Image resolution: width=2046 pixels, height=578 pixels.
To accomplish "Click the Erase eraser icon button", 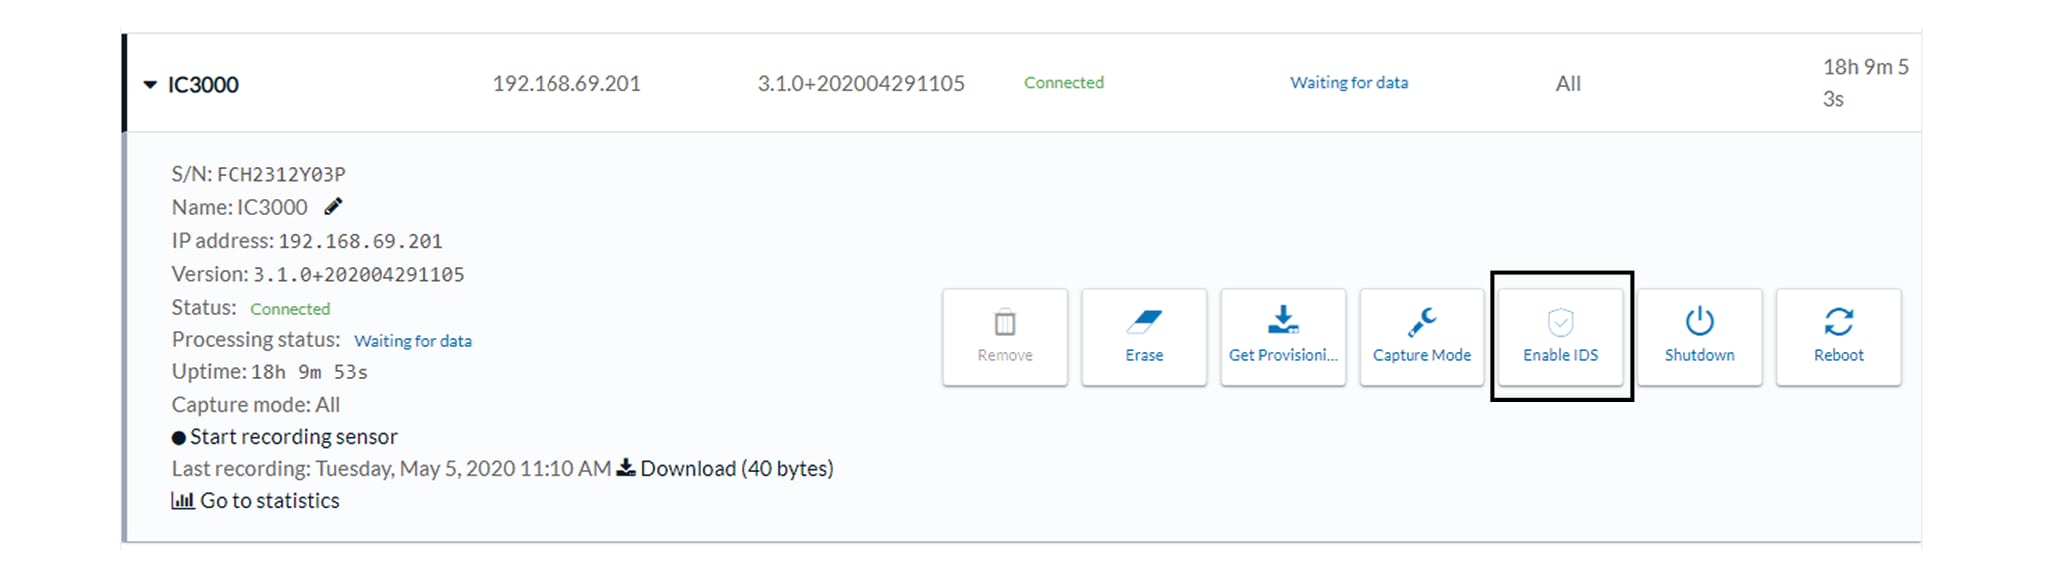I will [1143, 337].
